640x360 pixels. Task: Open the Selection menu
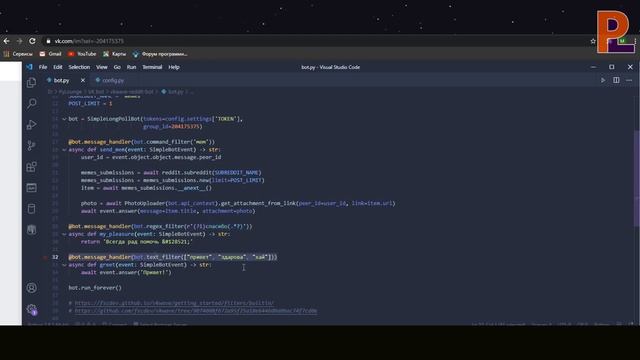pyautogui.click(x=79, y=67)
